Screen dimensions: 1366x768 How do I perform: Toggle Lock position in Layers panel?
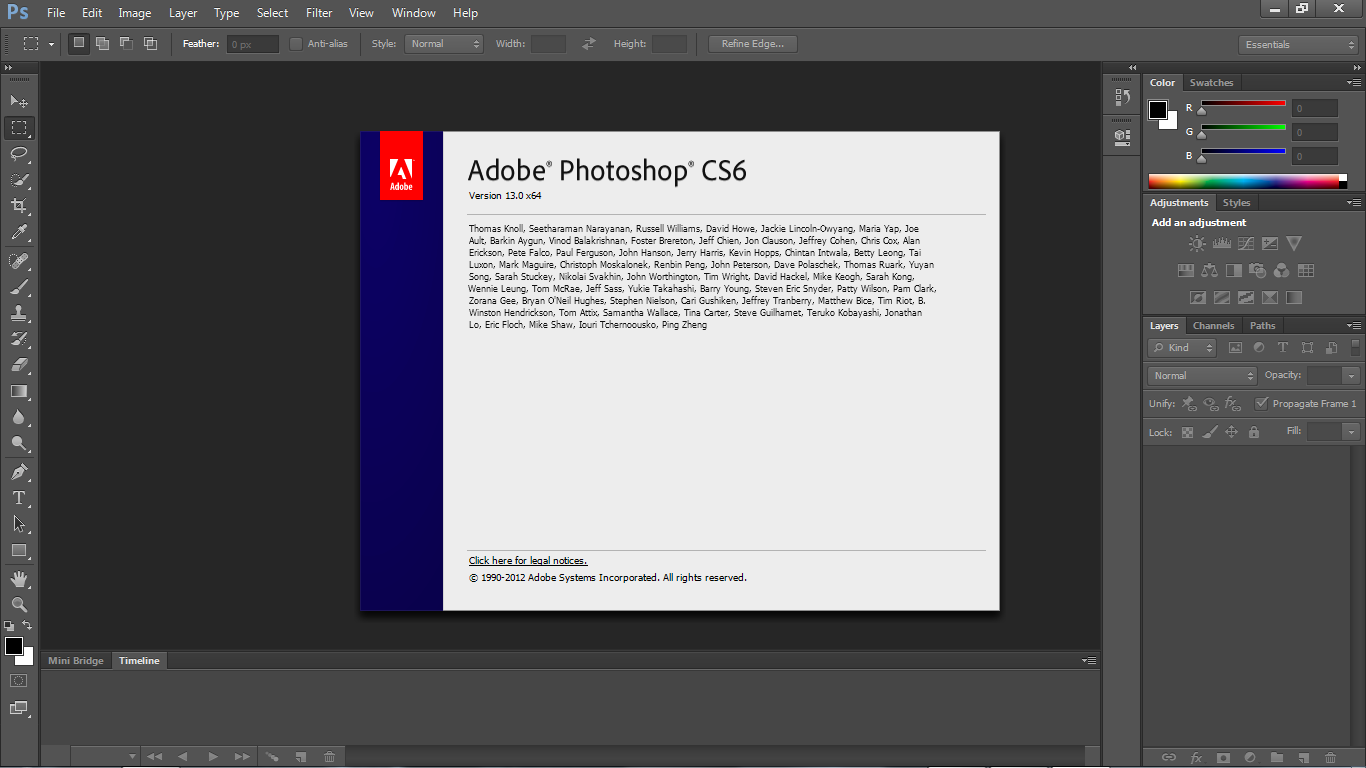[1231, 433]
